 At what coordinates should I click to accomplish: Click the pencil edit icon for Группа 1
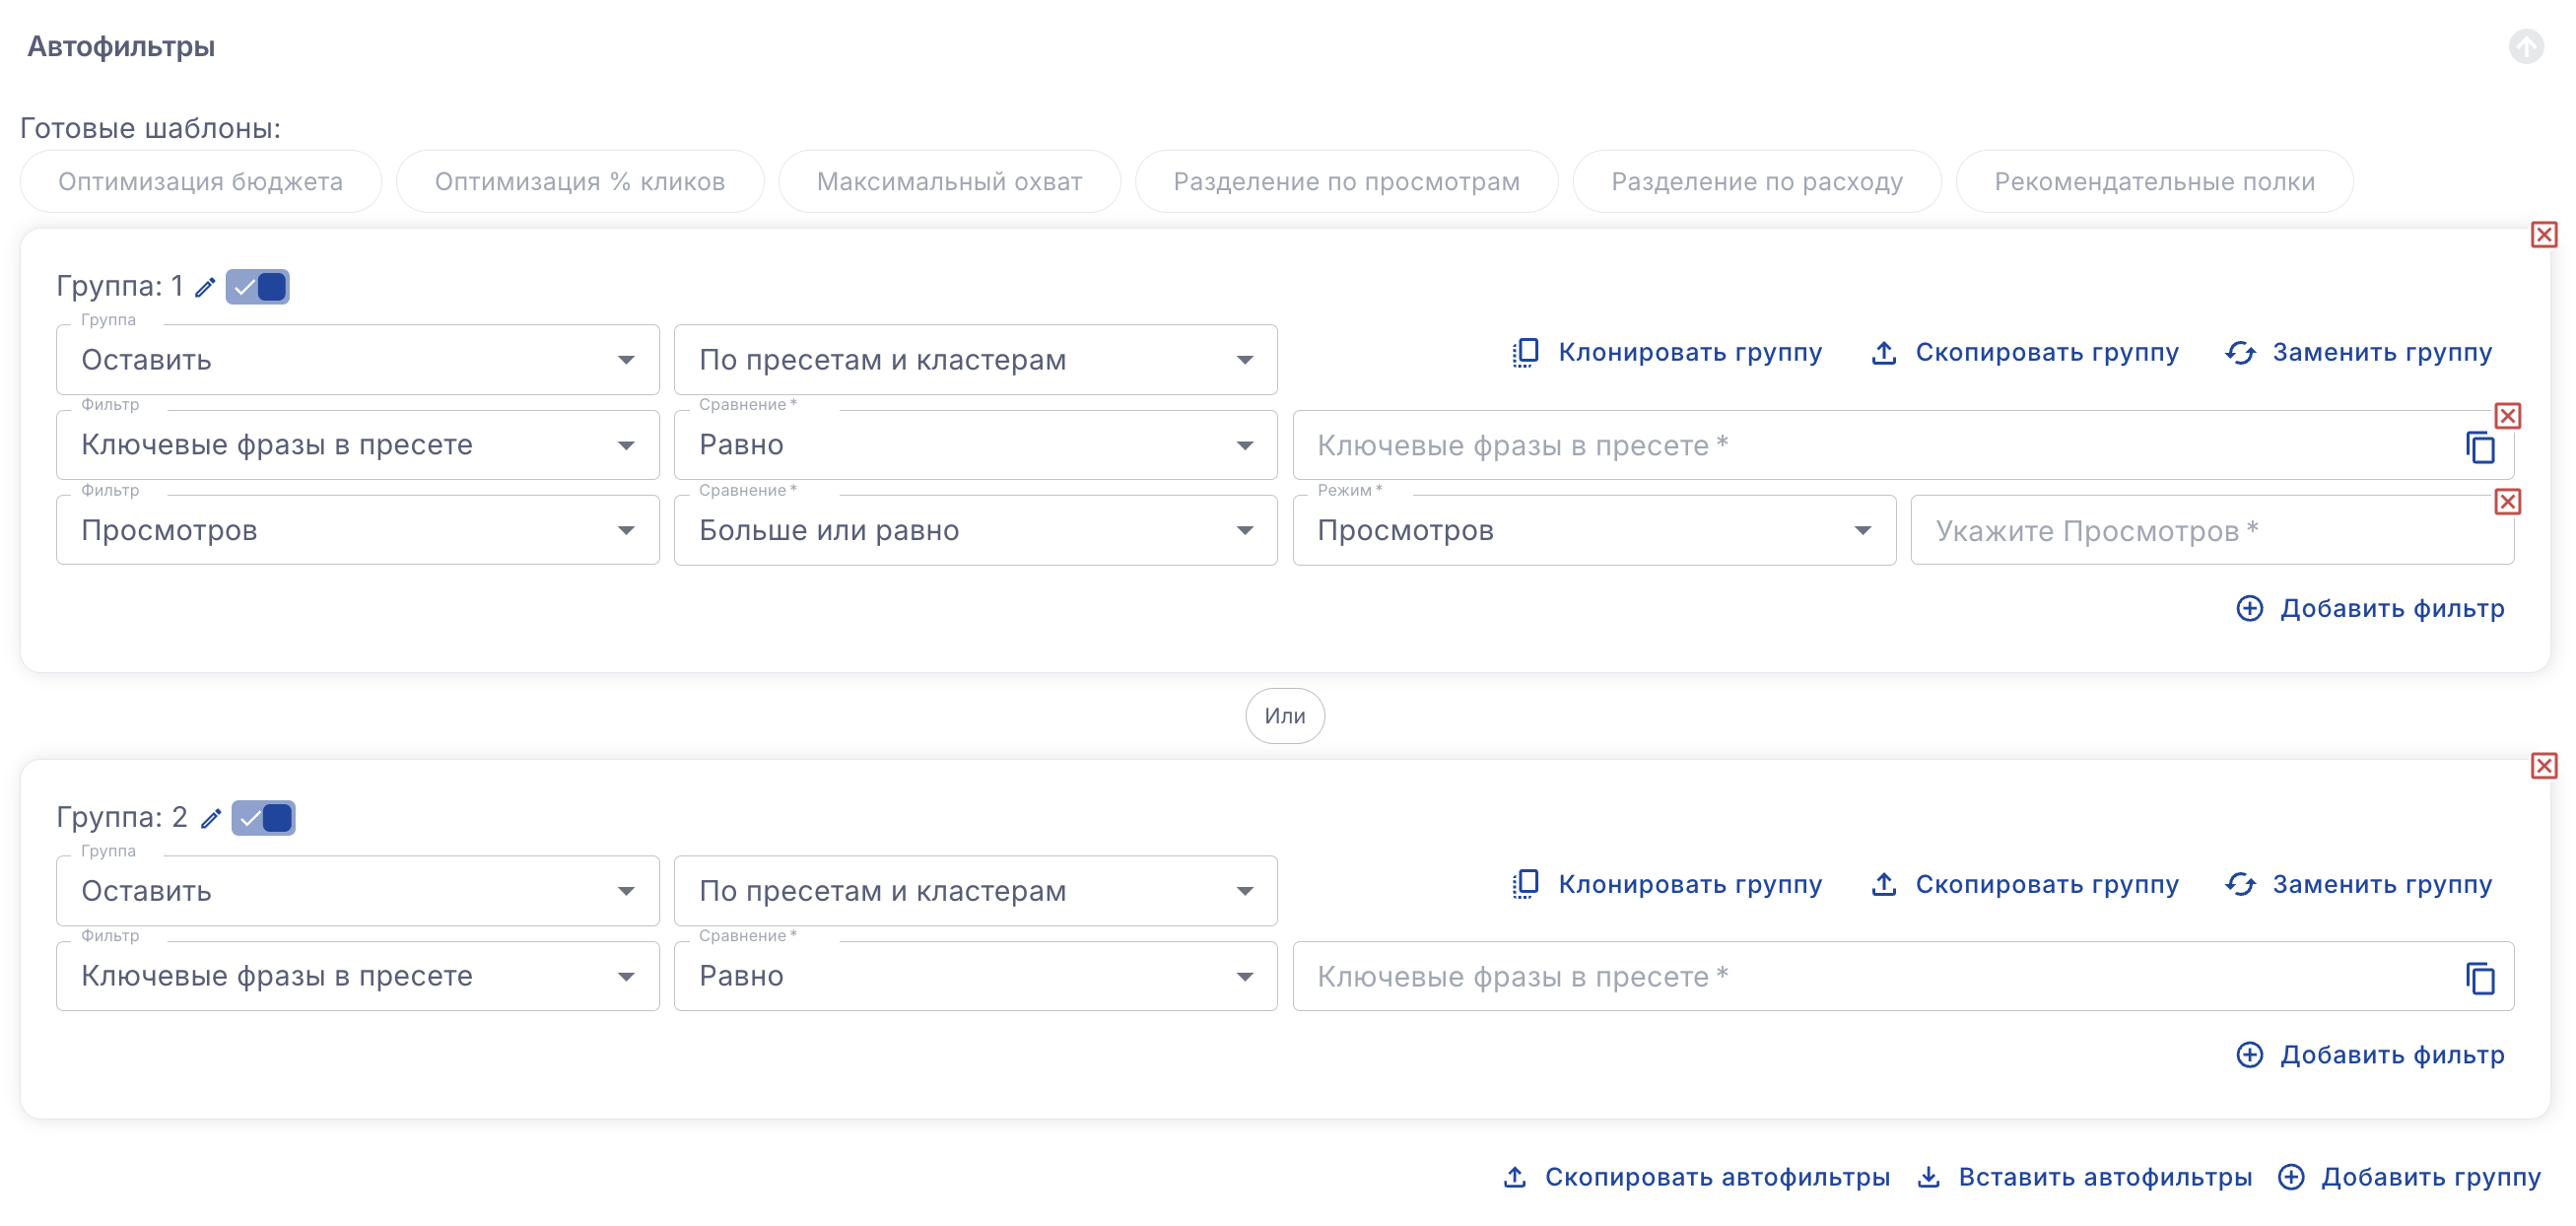tap(205, 288)
